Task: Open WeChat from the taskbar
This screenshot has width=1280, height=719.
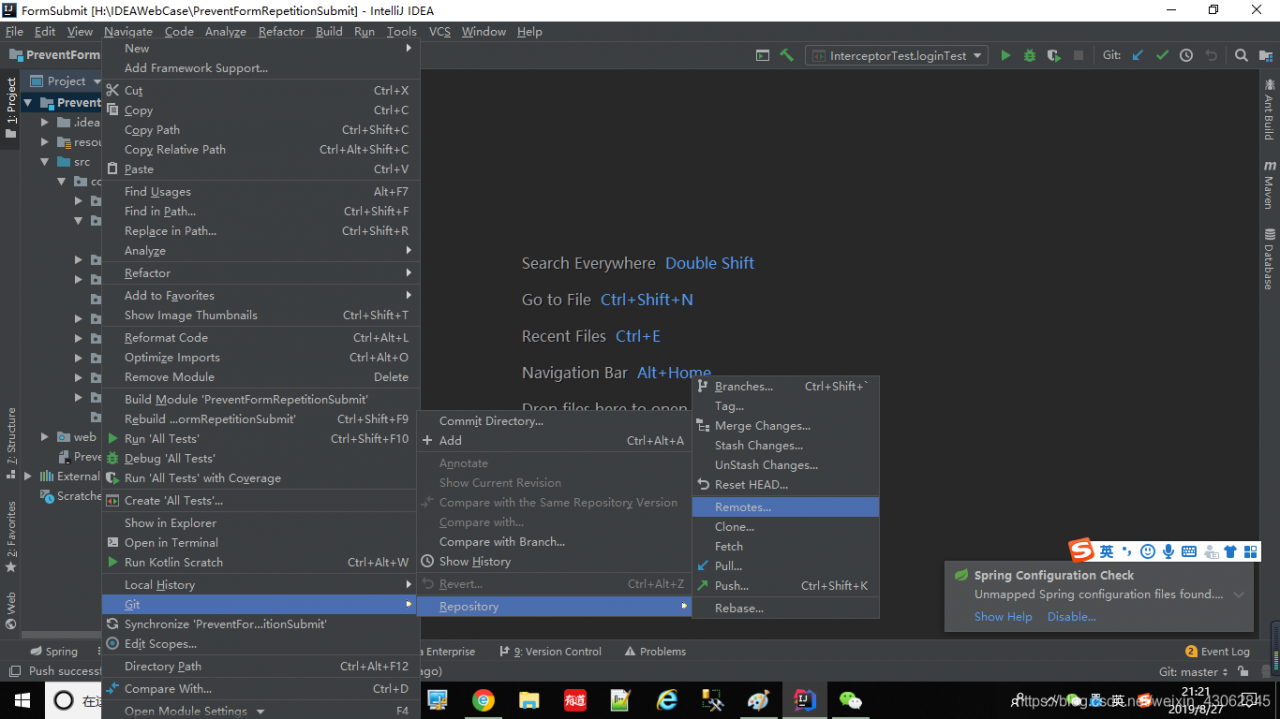Action: tap(851, 700)
